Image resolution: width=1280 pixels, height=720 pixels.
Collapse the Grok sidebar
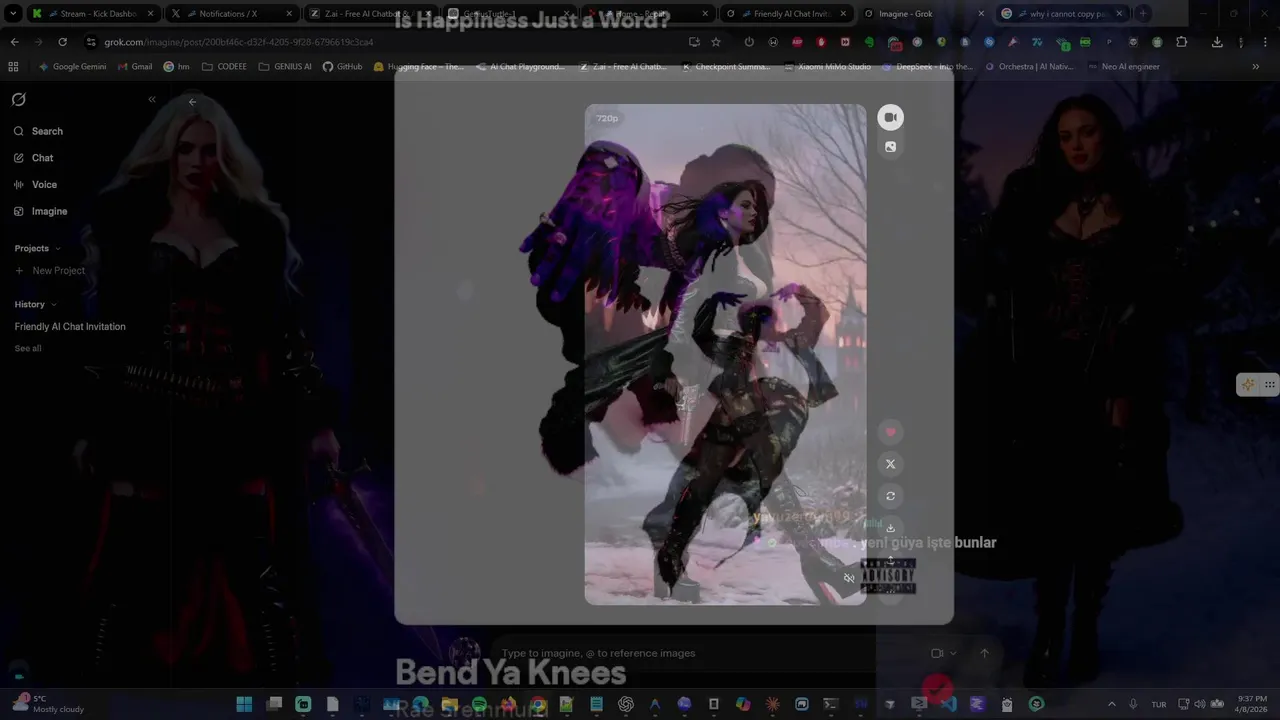152,100
